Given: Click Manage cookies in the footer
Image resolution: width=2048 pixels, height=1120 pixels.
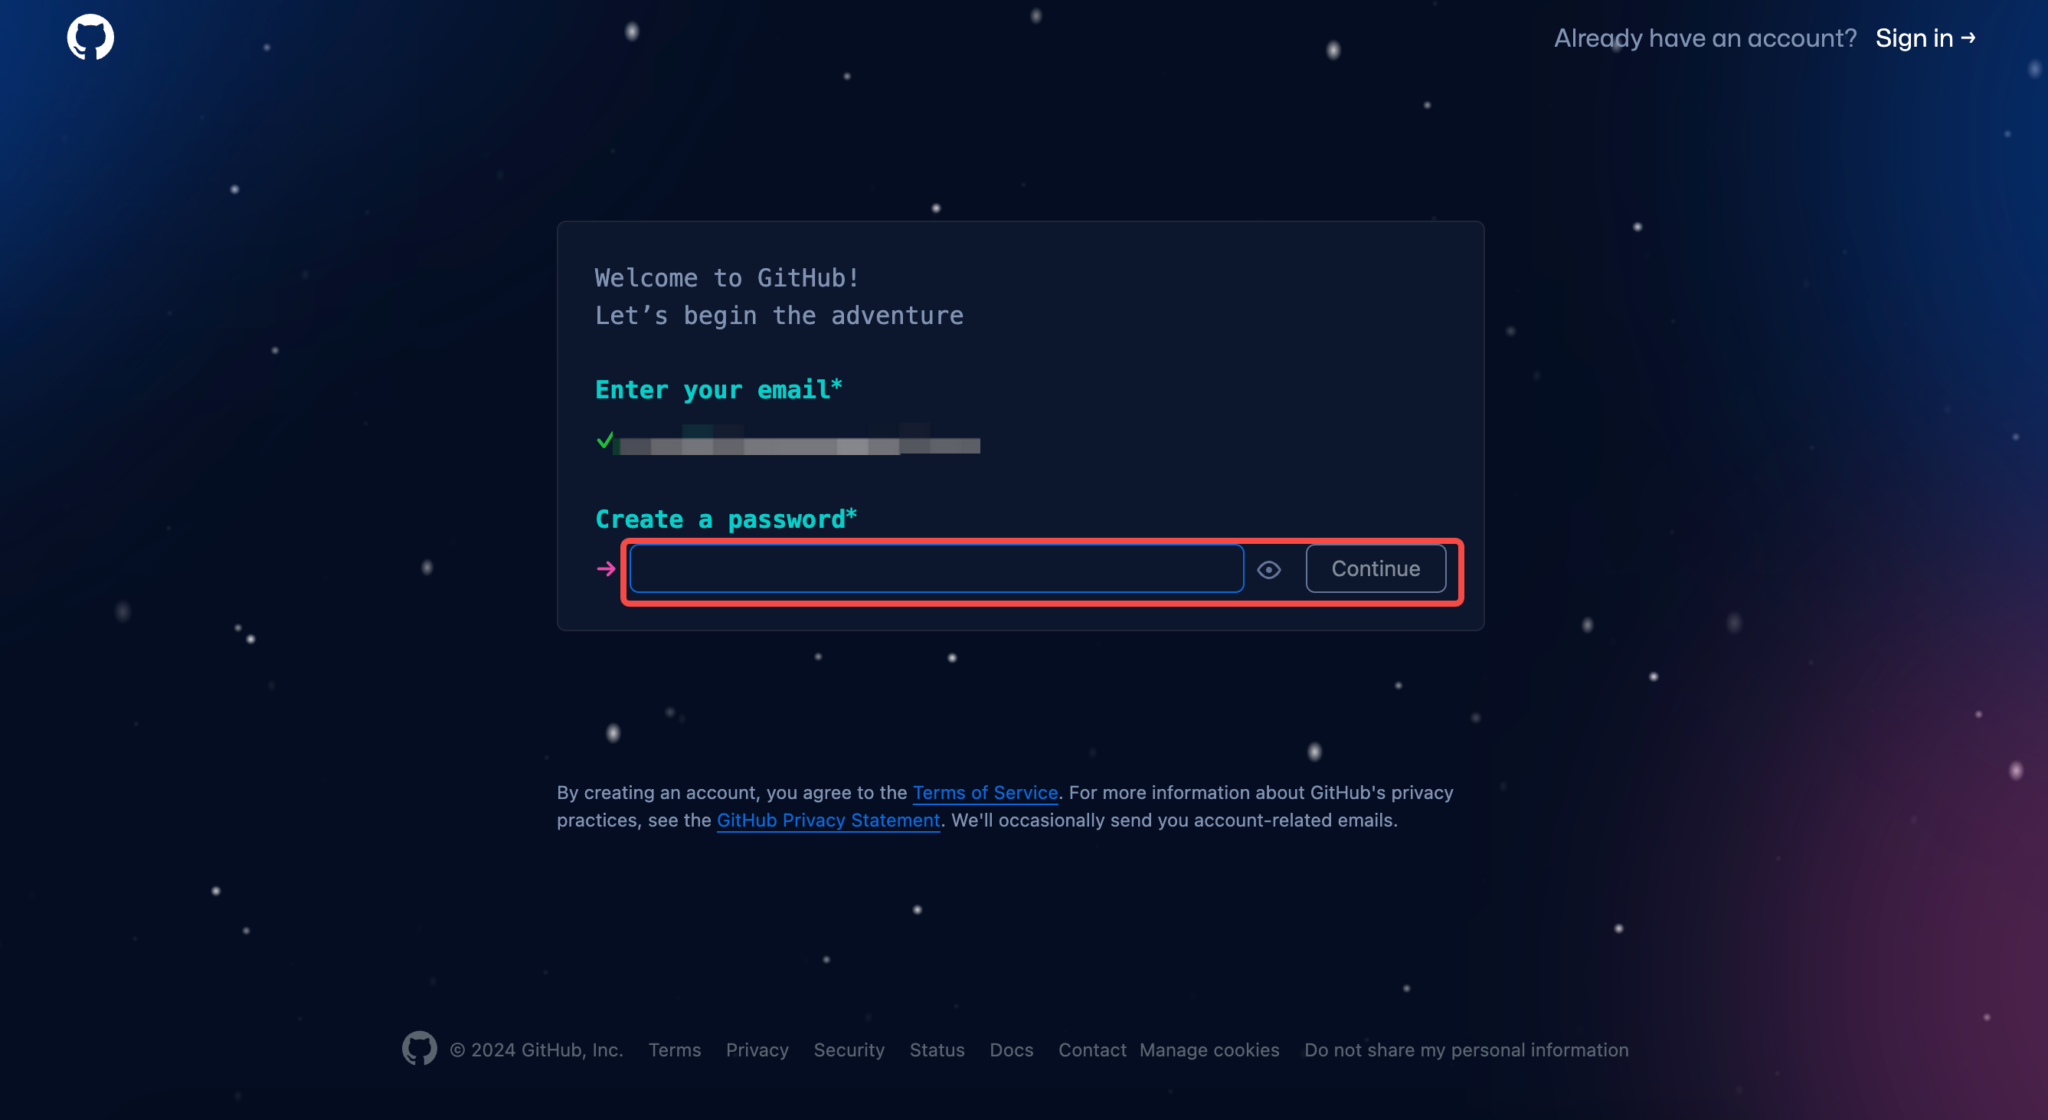Looking at the screenshot, I should [1209, 1050].
